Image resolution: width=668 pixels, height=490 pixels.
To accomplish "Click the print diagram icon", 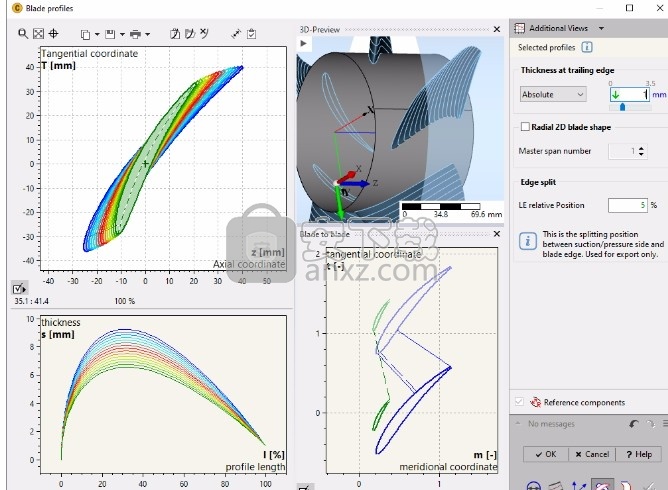I will click(135, 34).
